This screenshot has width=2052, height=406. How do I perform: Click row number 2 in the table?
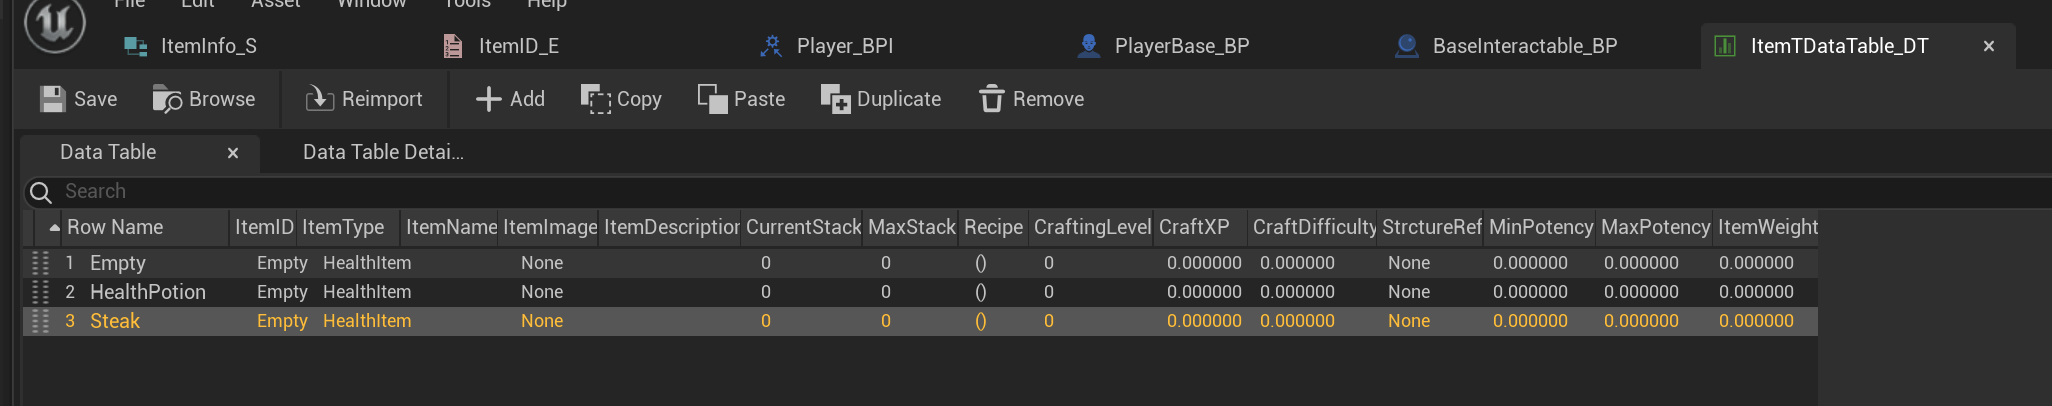click(70, 292)
